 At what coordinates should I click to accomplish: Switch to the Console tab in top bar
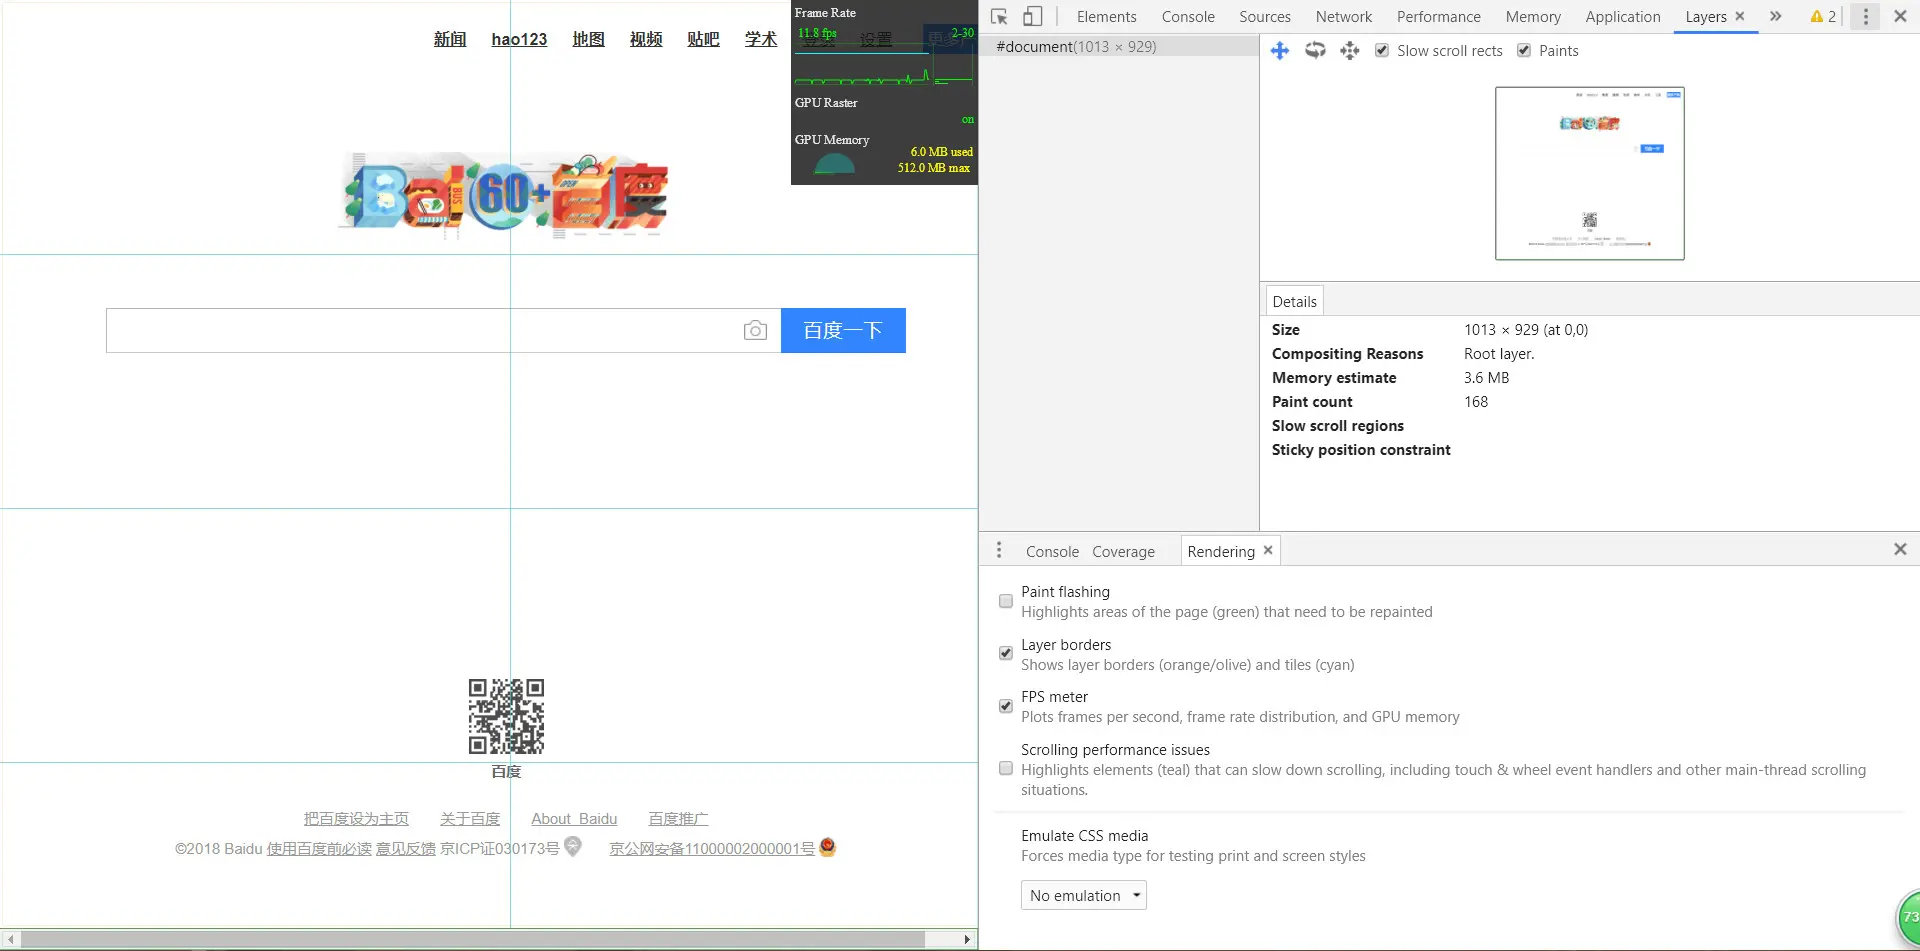click(x=1188, y=17)
